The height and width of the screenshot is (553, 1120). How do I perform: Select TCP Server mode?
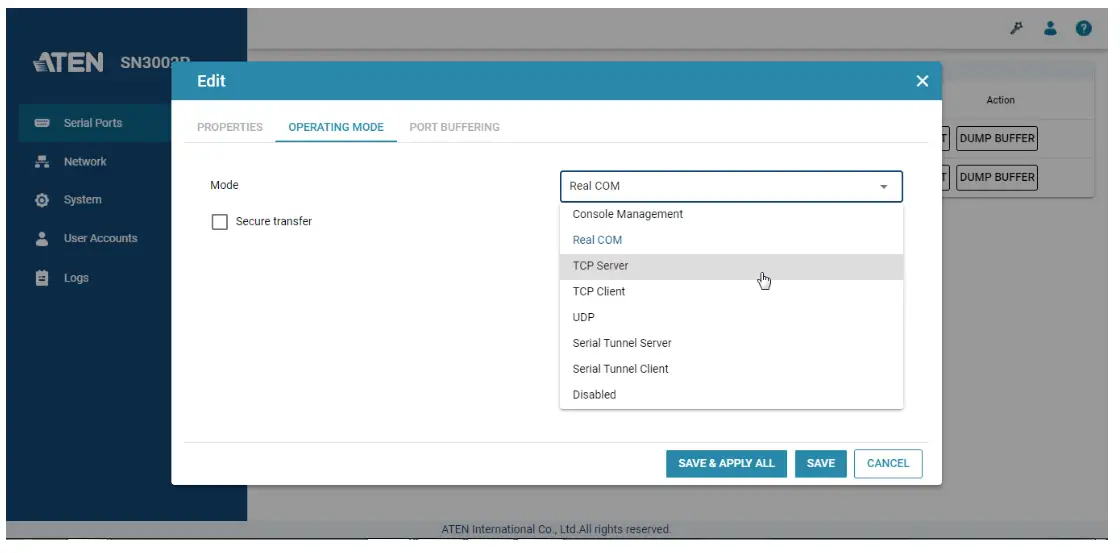pyautogui.click(x=731, y=266)
